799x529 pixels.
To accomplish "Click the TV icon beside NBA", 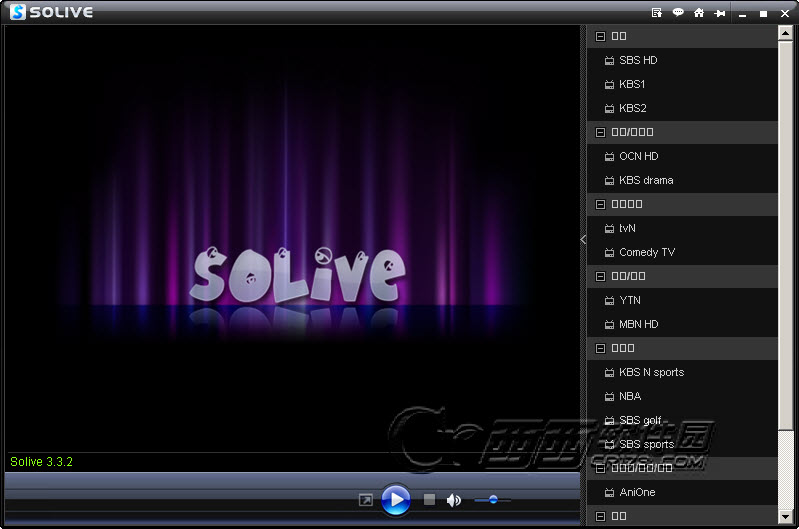I will [x=609, y=396].
